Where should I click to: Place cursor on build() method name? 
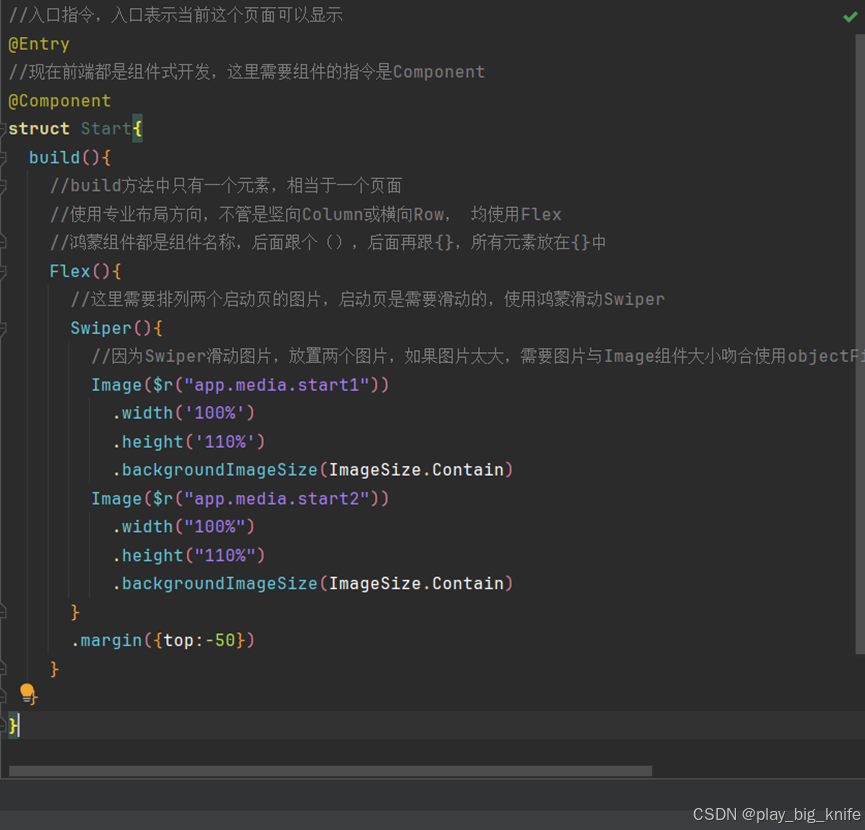(54, 158)
